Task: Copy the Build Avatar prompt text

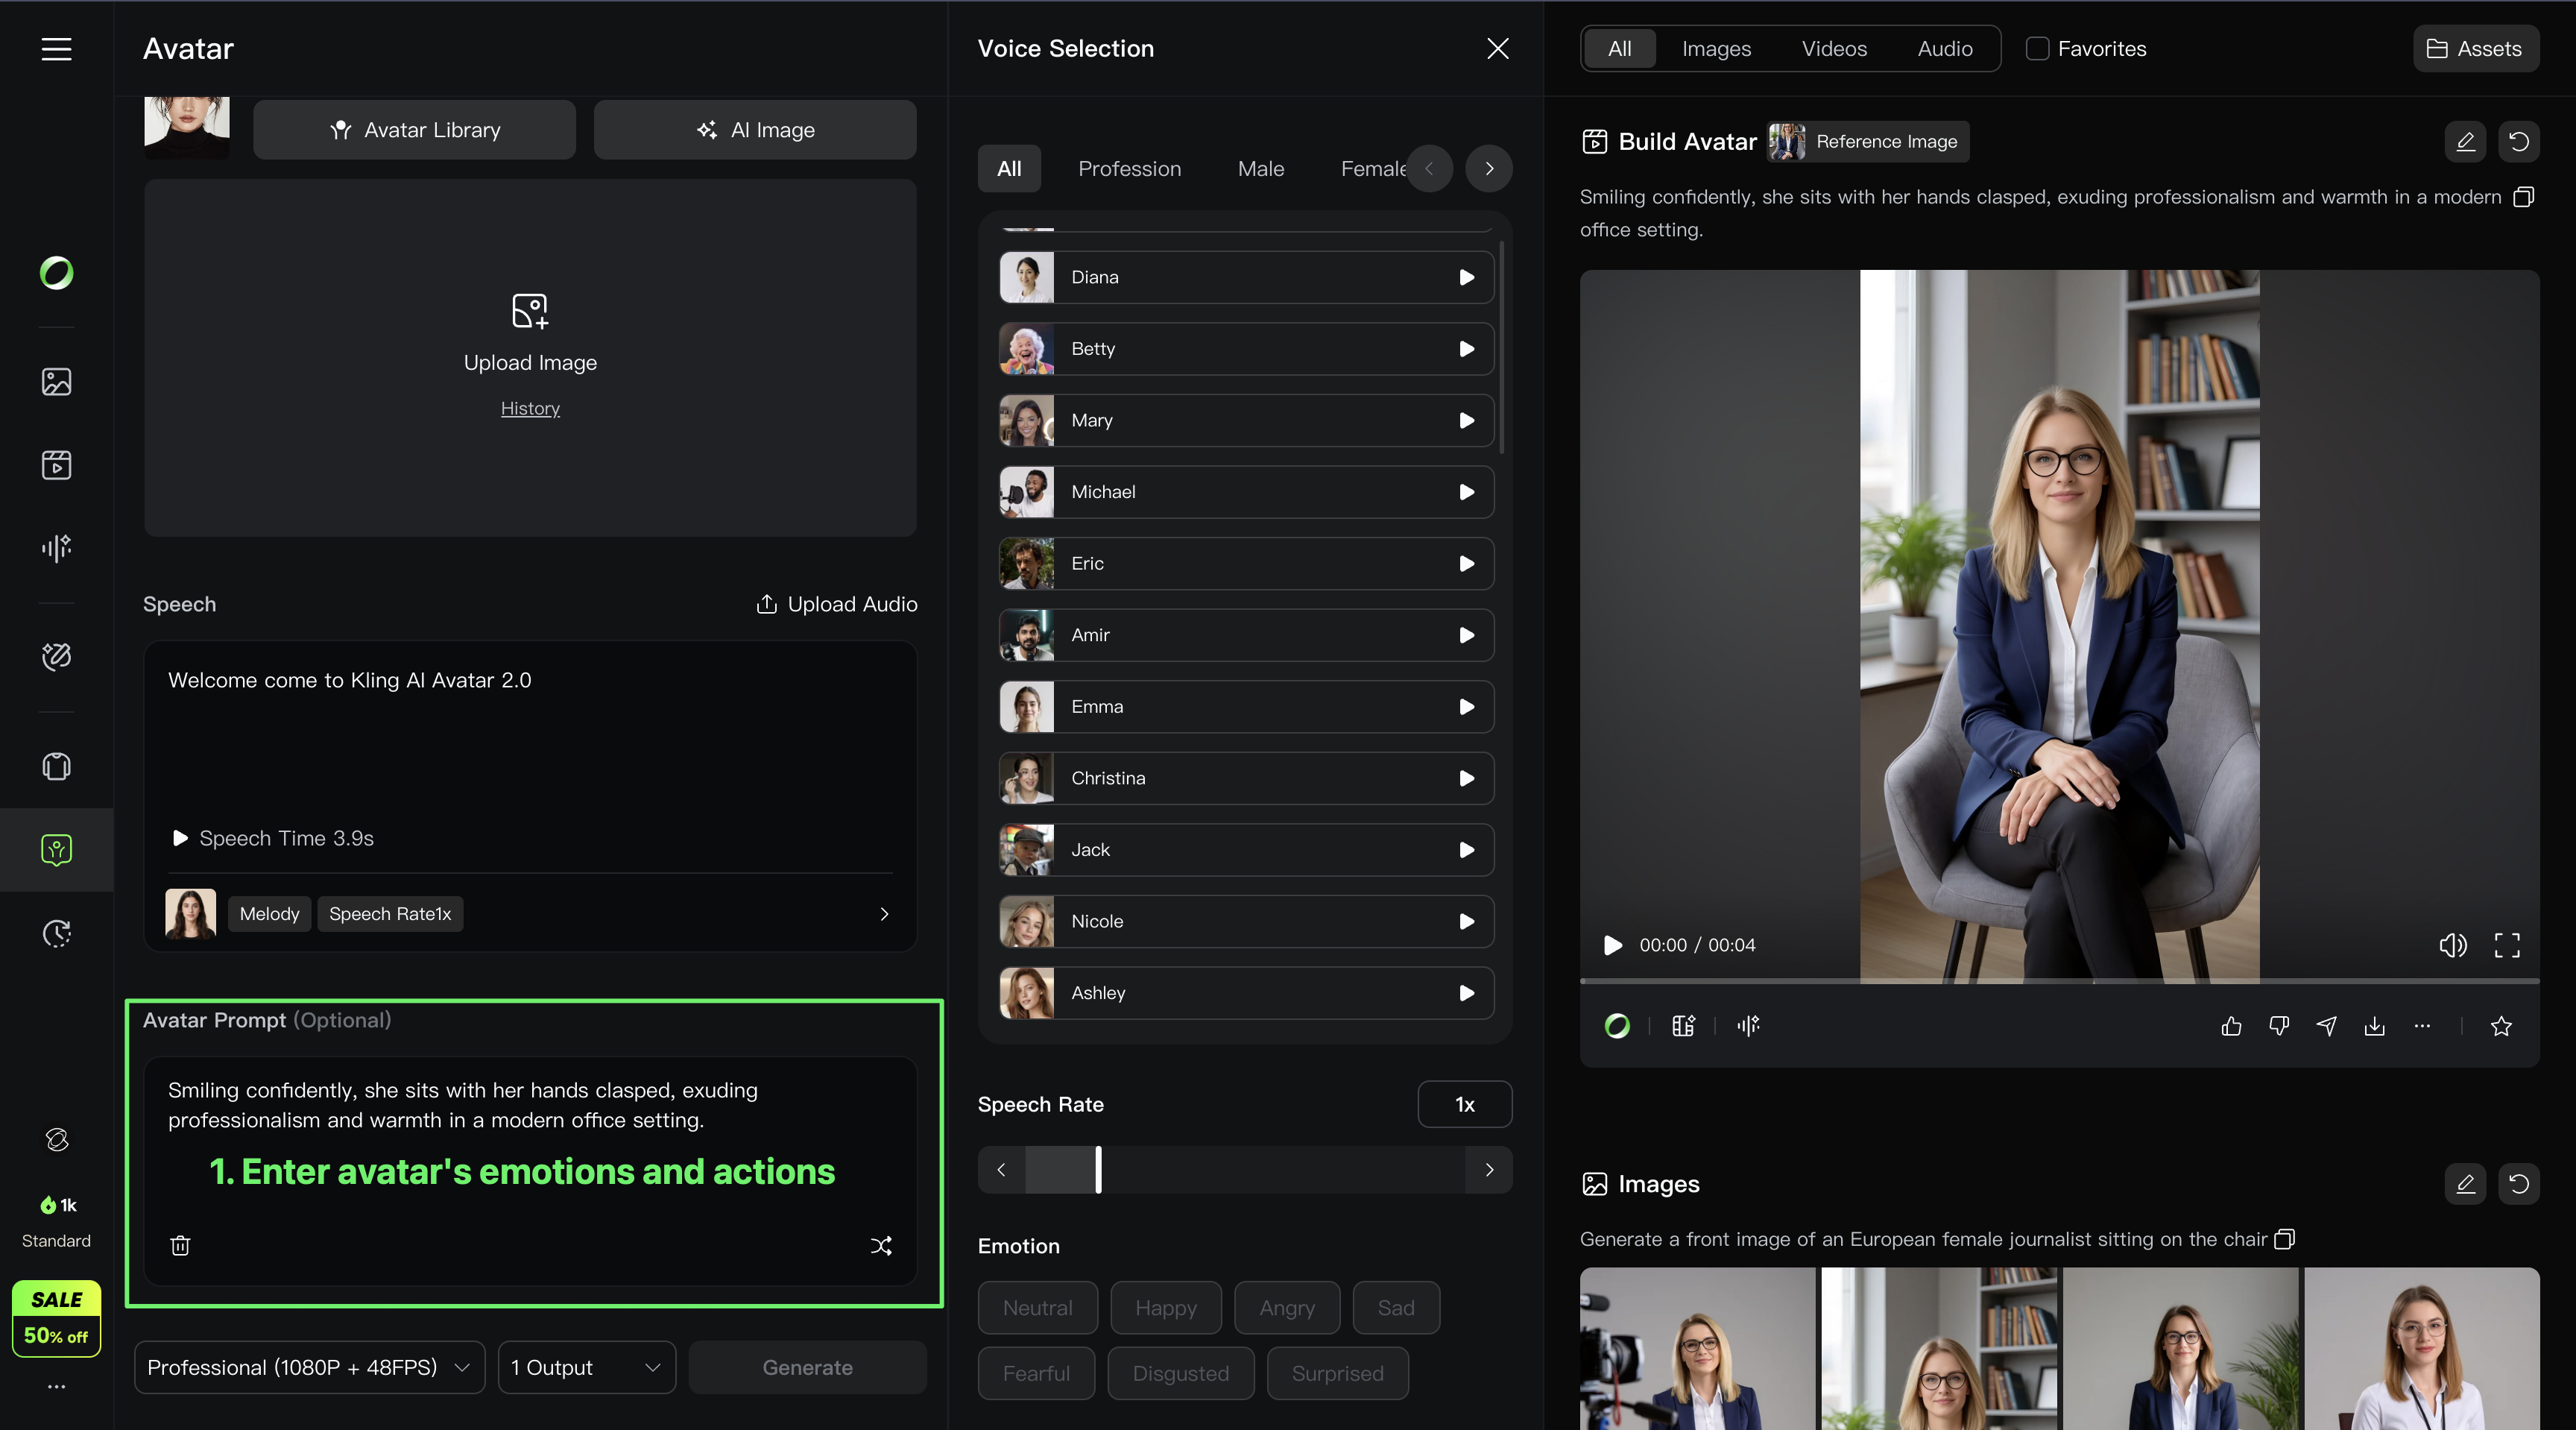Action: click(2523, 197)
